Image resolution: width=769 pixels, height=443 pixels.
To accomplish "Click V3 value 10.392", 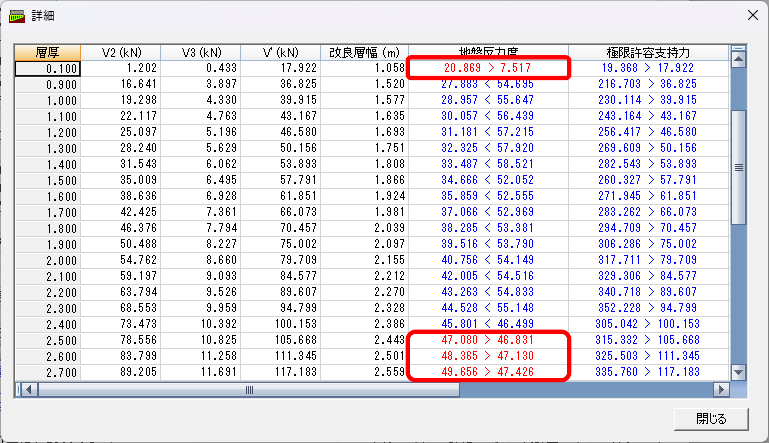I will coord(201,324).
